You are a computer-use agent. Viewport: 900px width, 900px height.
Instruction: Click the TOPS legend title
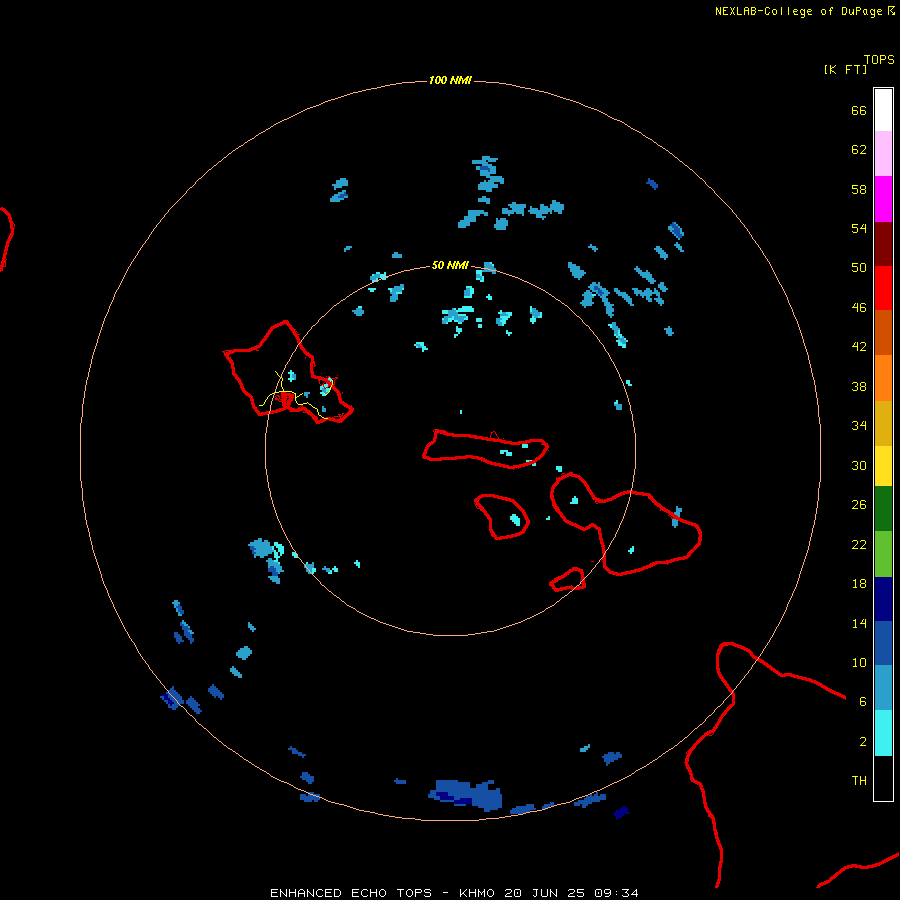pyautogui.click(x=879, y=60)
